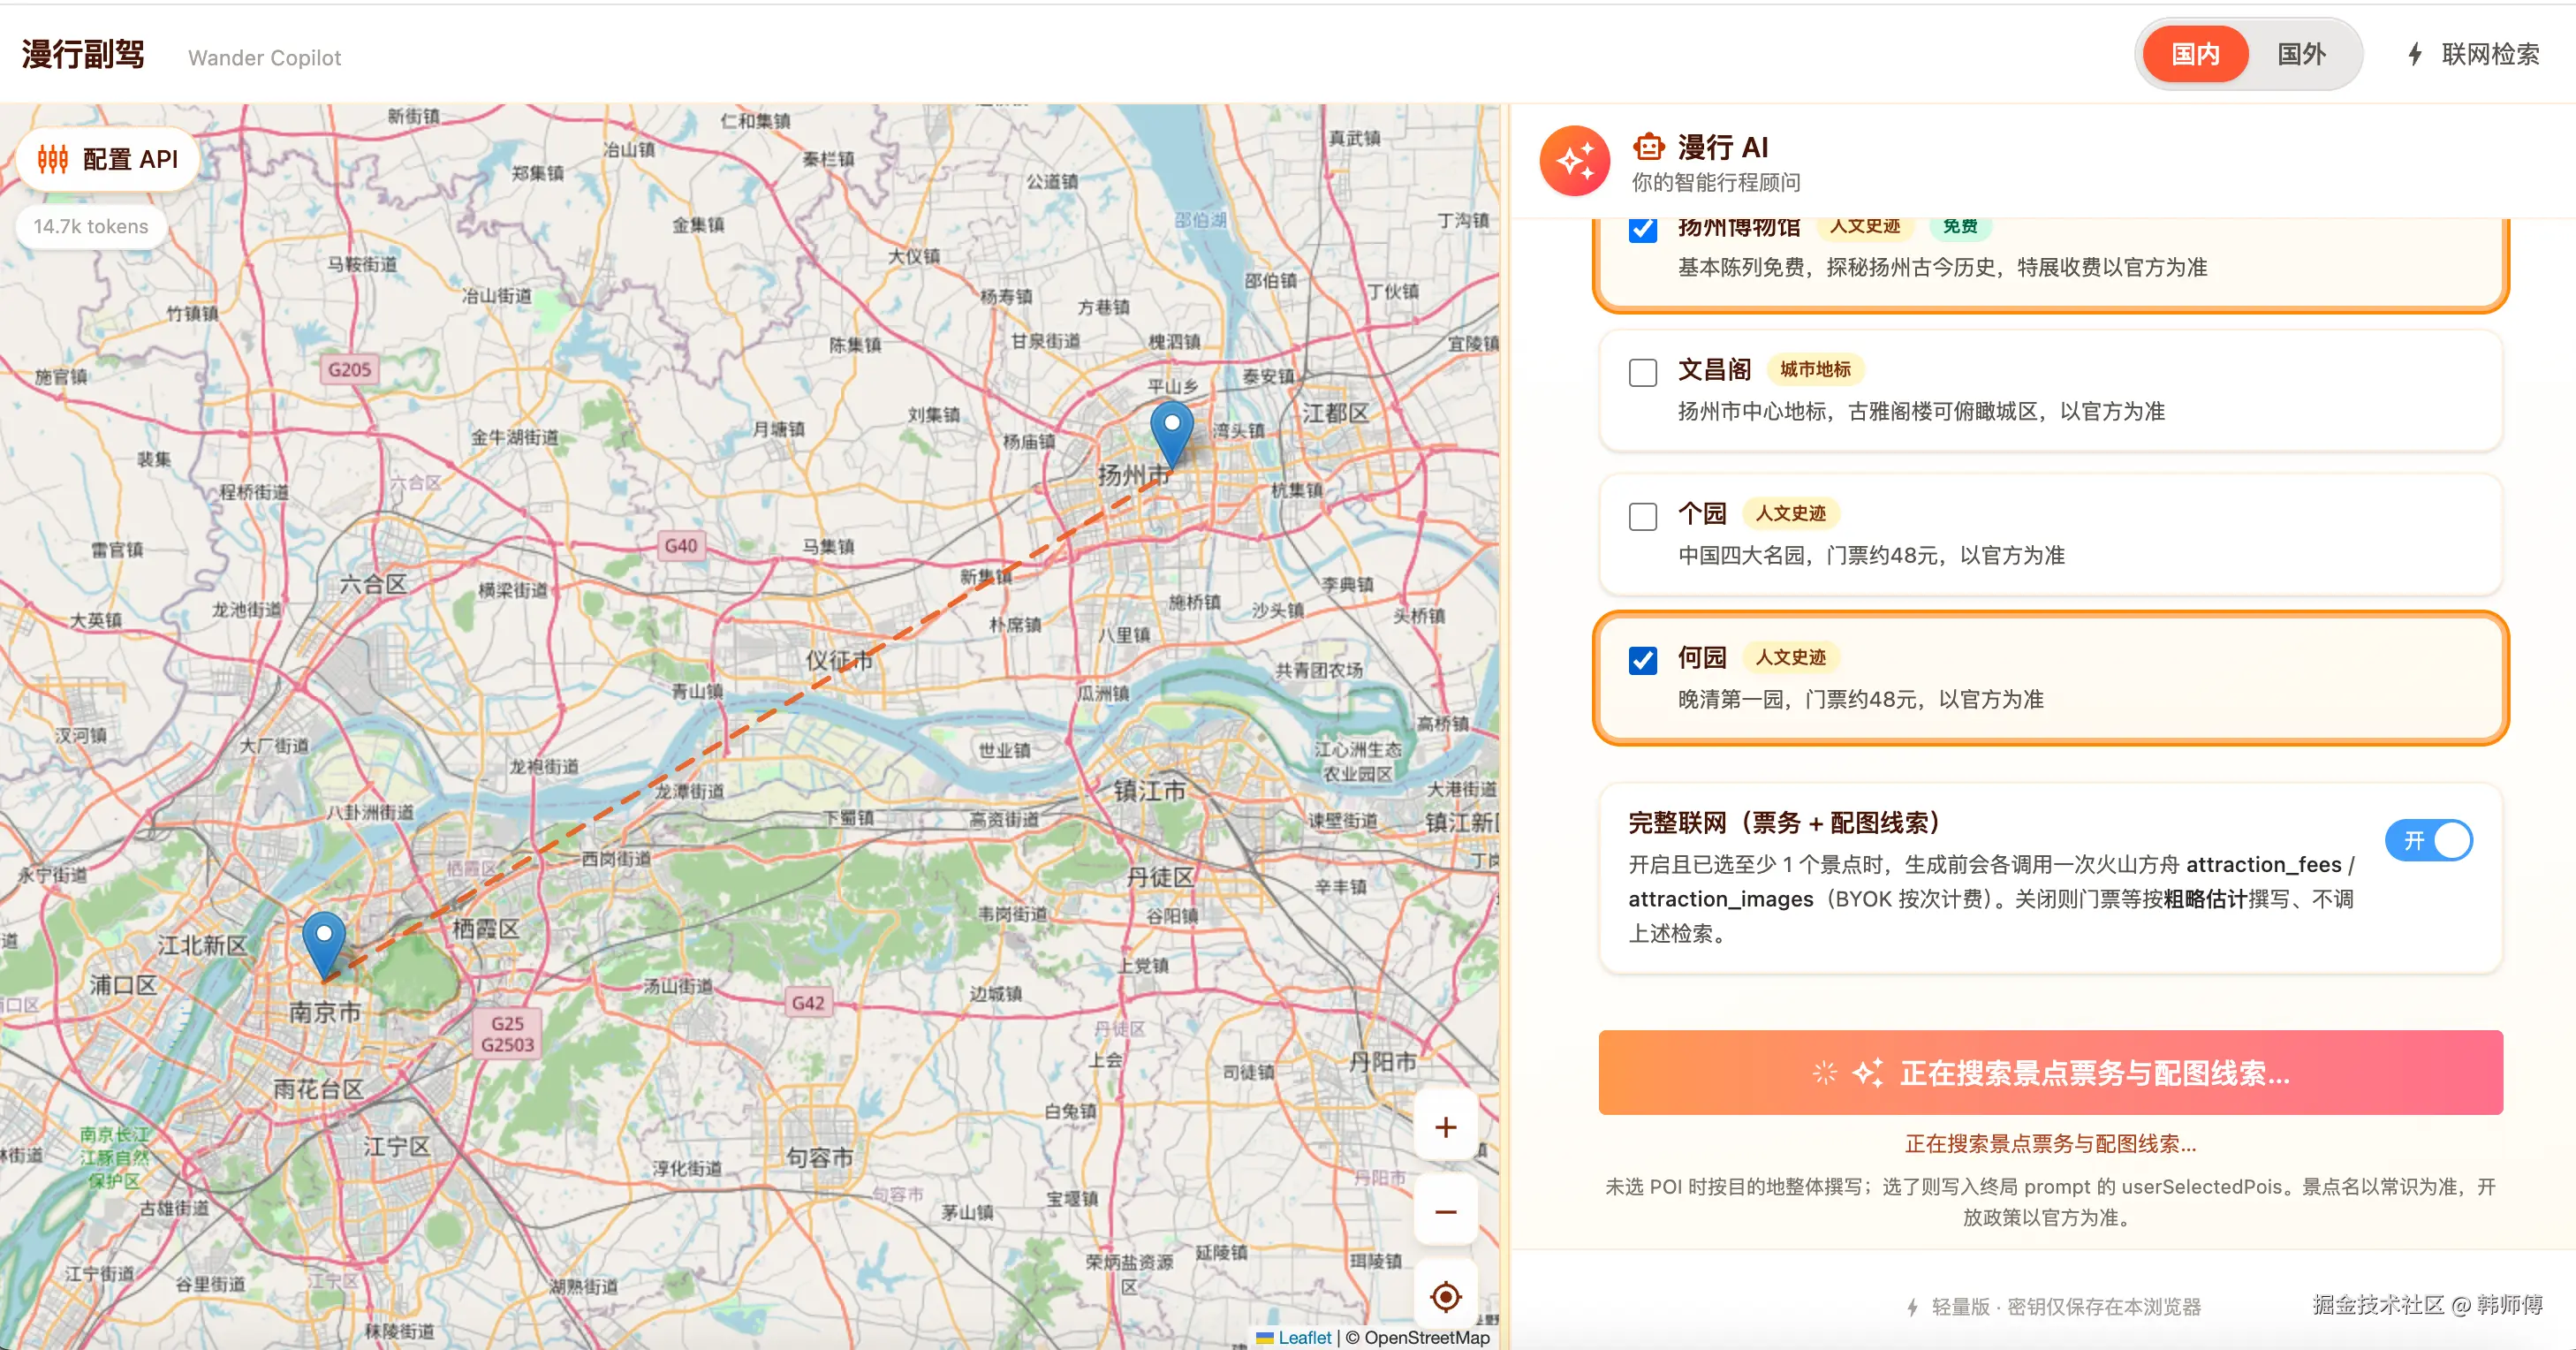The image size is (2576, 1350).
Task: Tick the 个园 checkbox
Action: click(x=1643, y=516)
